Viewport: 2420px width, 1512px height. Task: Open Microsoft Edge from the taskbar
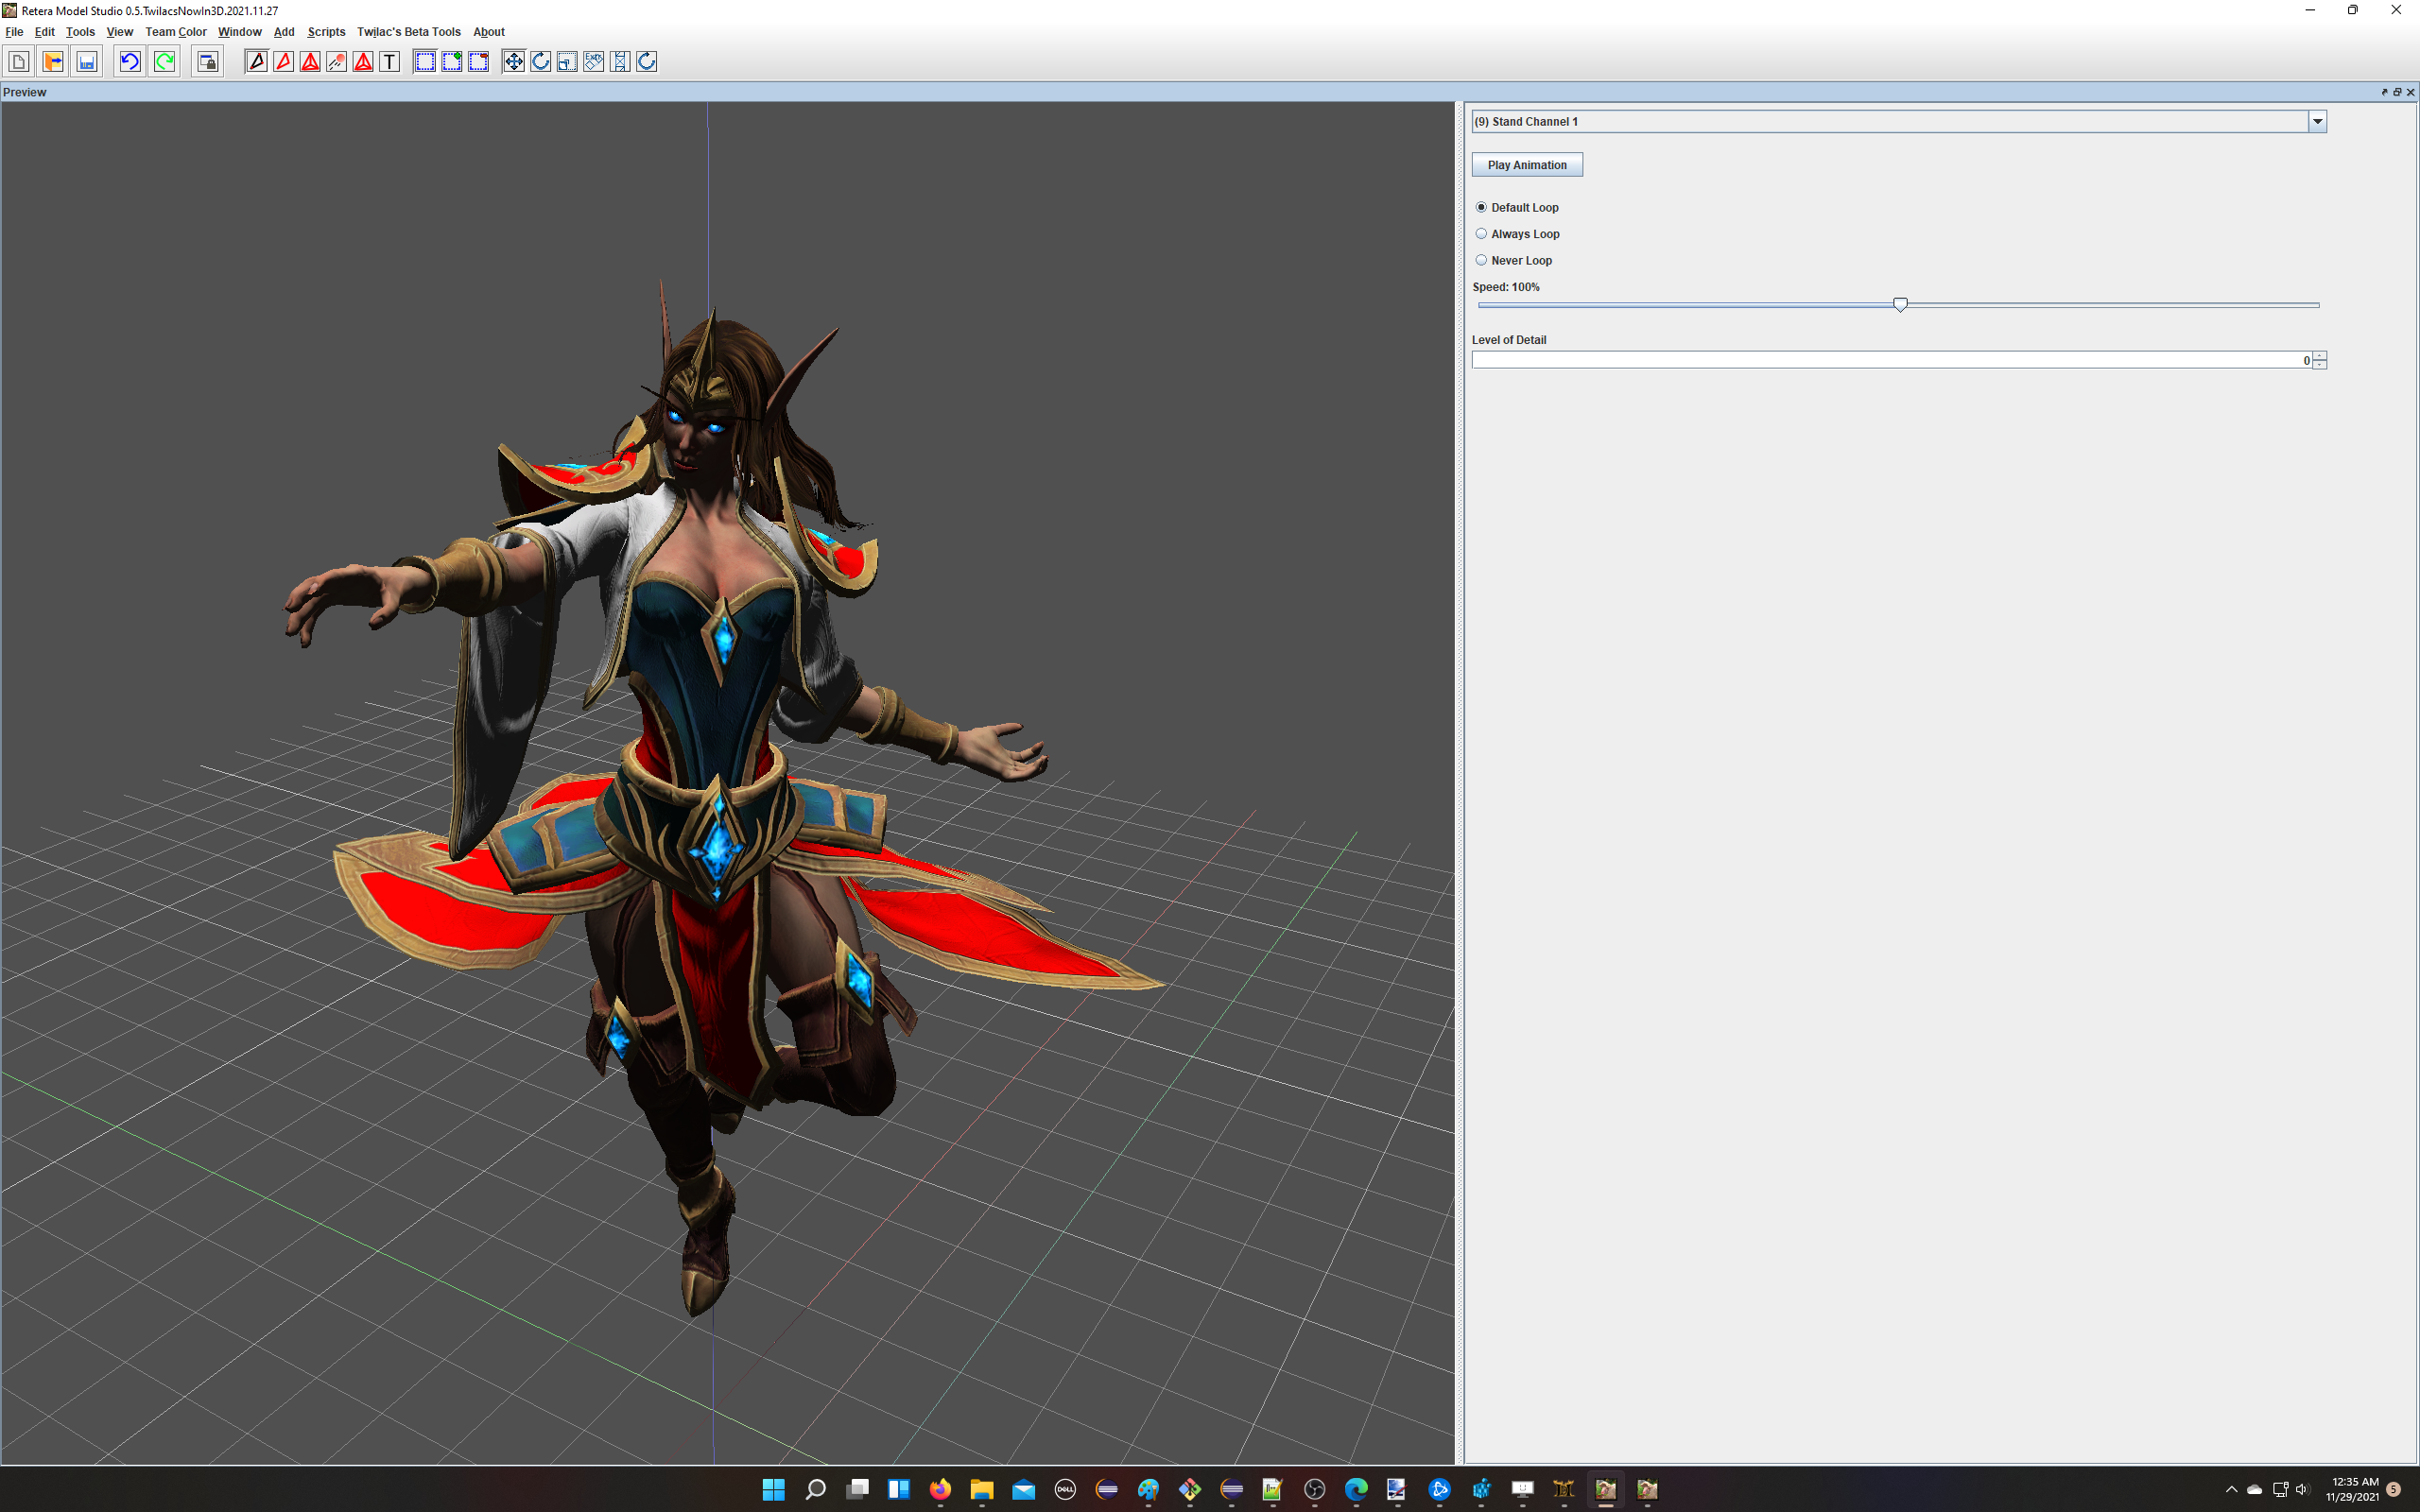(1356, 1489)
